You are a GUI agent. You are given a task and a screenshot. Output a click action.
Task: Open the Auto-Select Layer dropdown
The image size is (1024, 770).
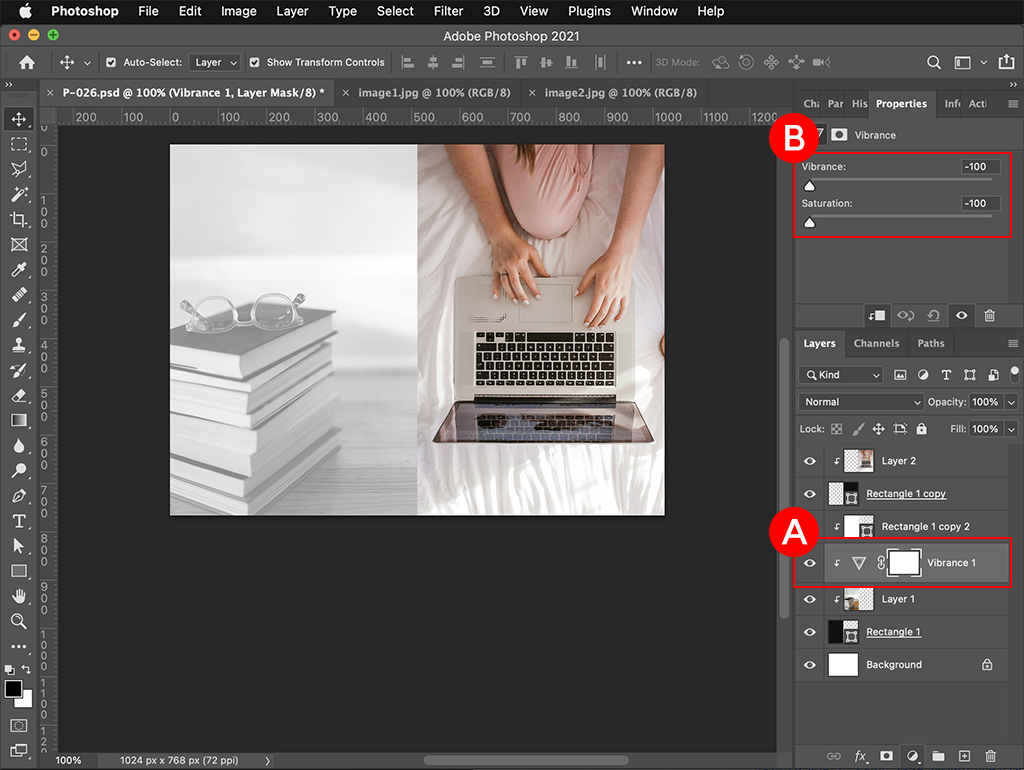215,63
